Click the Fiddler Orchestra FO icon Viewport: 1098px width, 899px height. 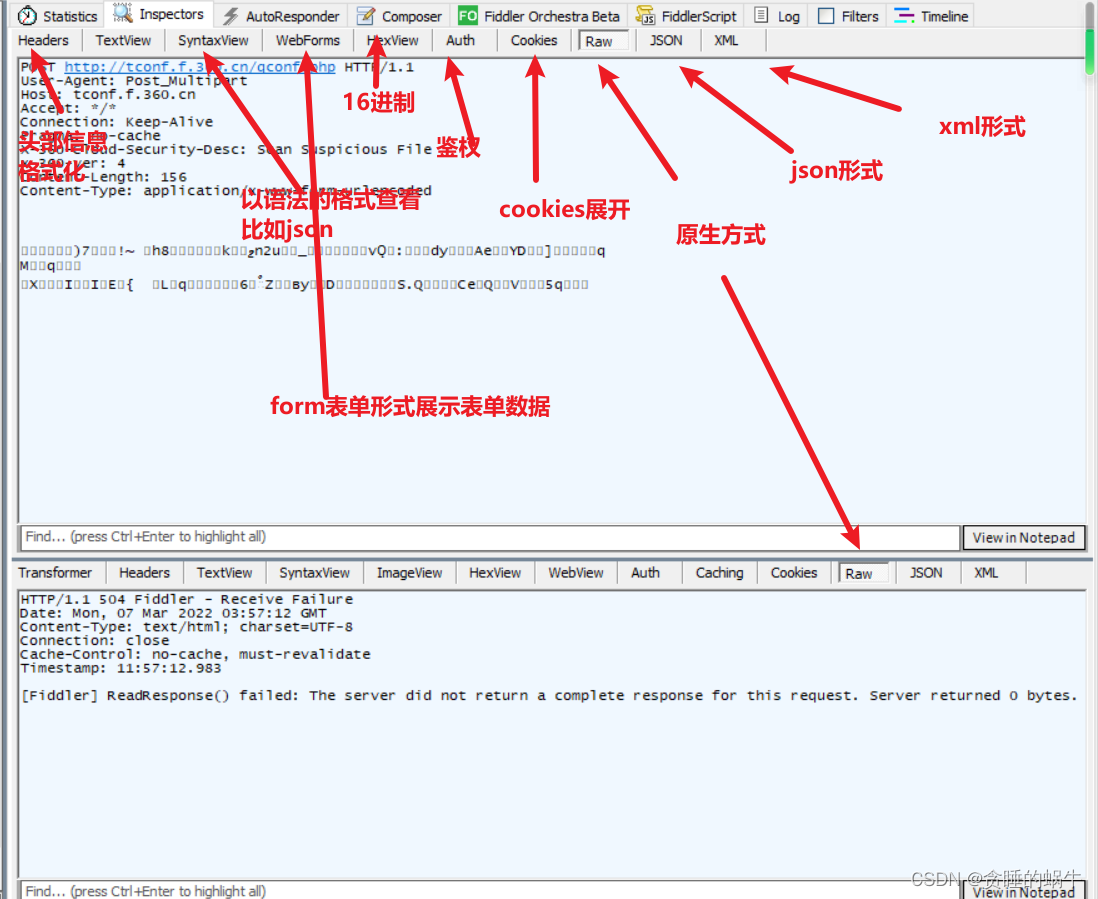467,15
